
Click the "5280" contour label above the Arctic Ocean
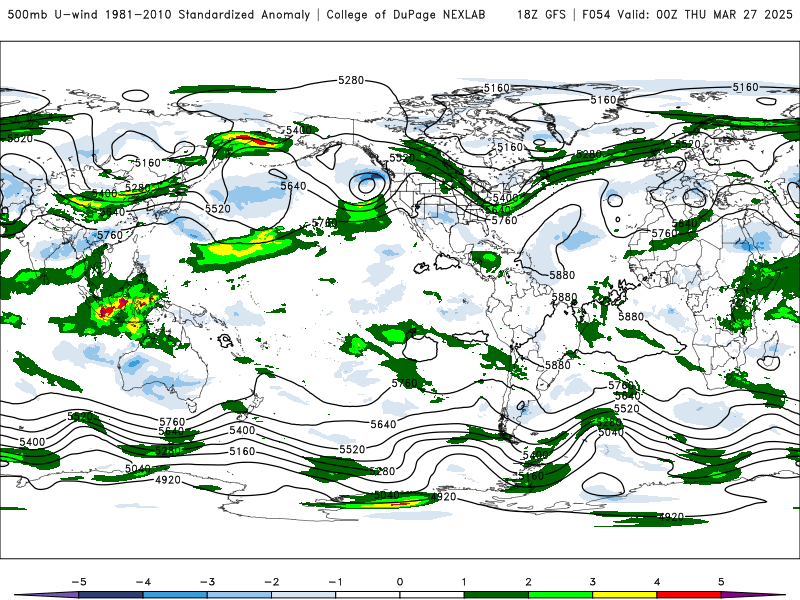351,80
